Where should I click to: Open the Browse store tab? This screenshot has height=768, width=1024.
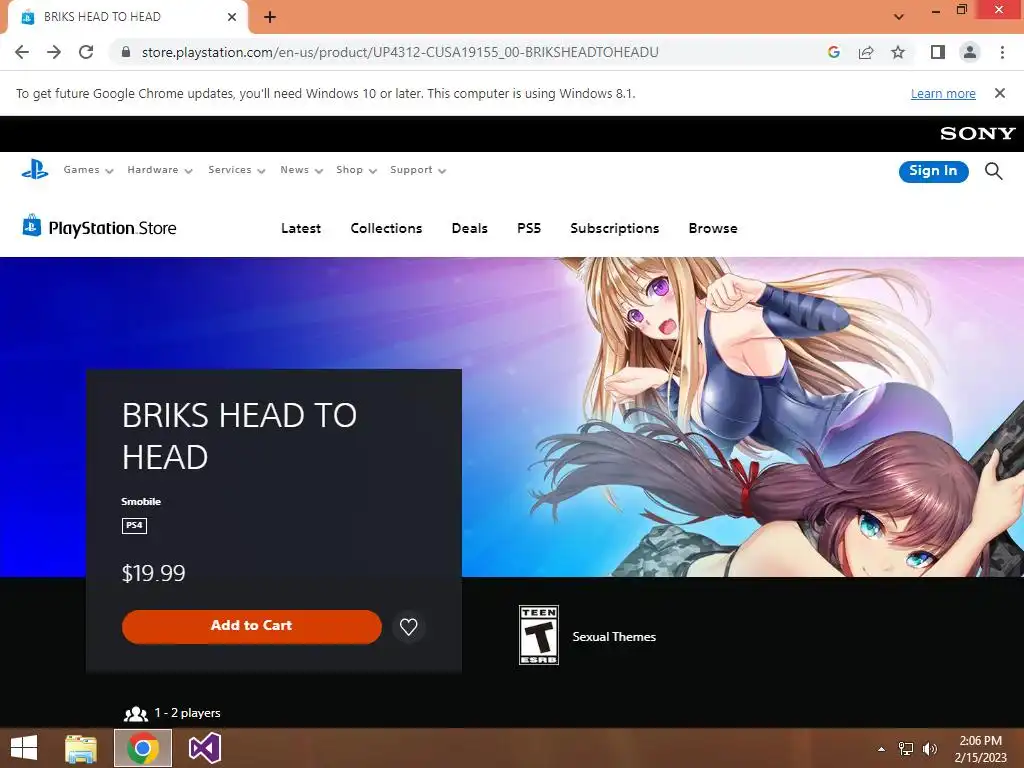tap(713, 229)
